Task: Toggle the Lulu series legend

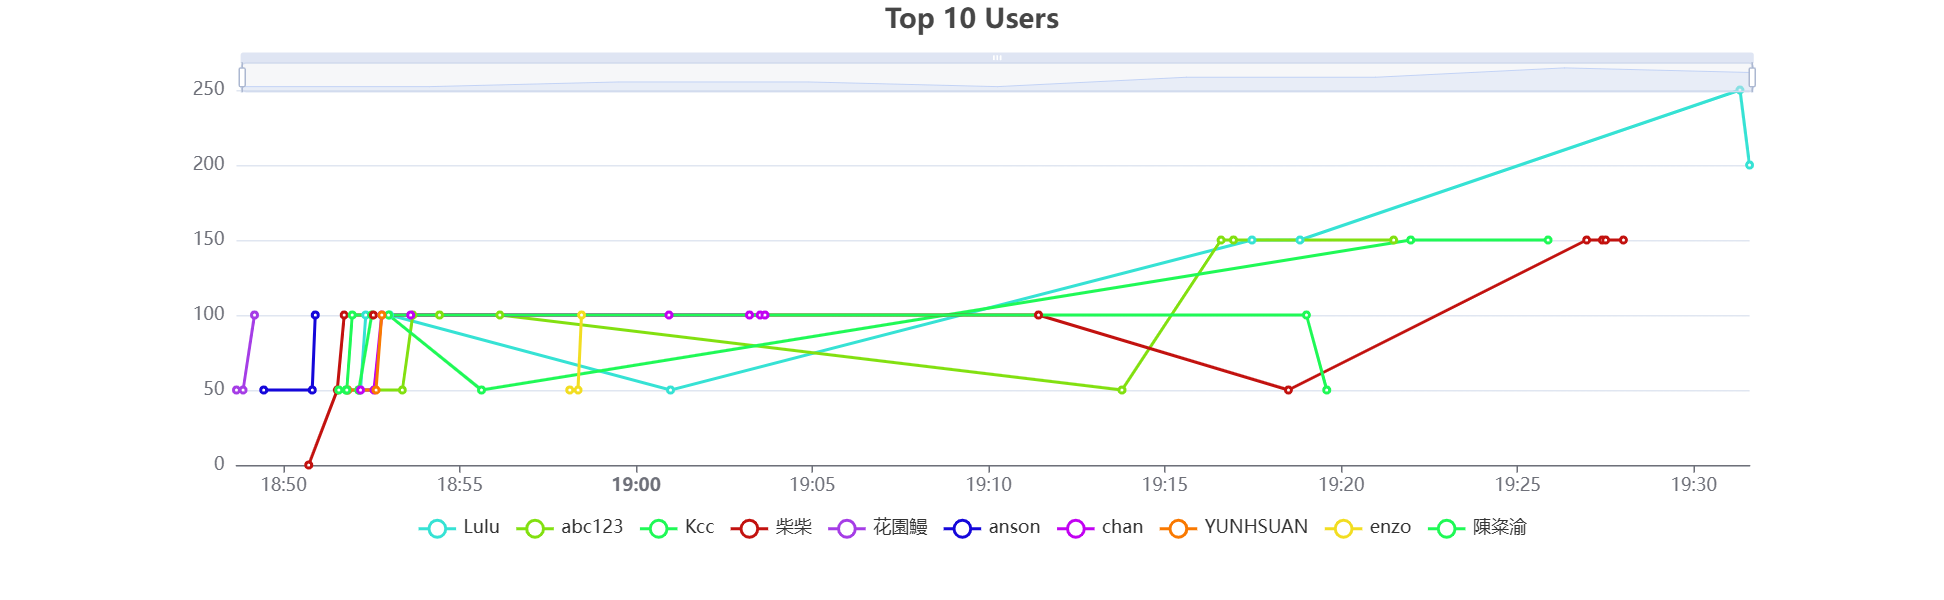Action: tap(459, 528)
